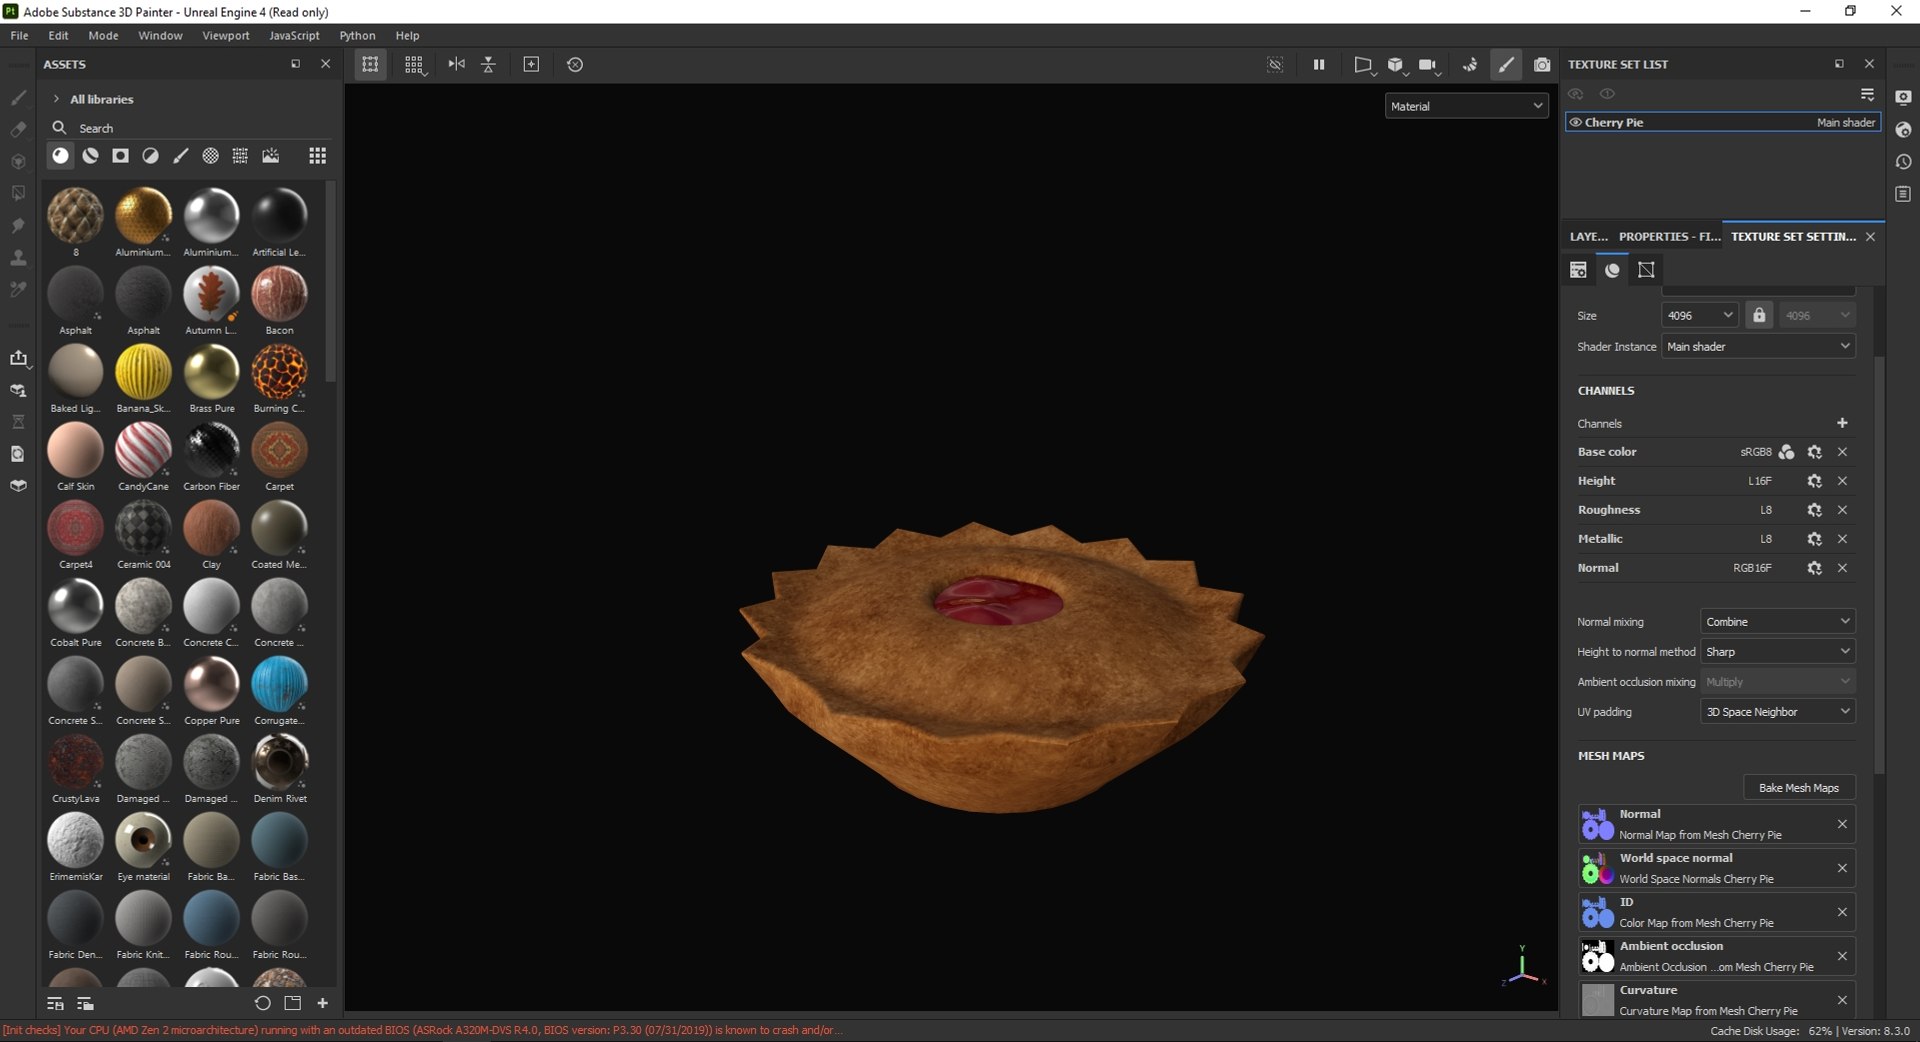Viewport: 1920px width, 1042px height.
Task: Open the File menu
Action: point(19,35)
